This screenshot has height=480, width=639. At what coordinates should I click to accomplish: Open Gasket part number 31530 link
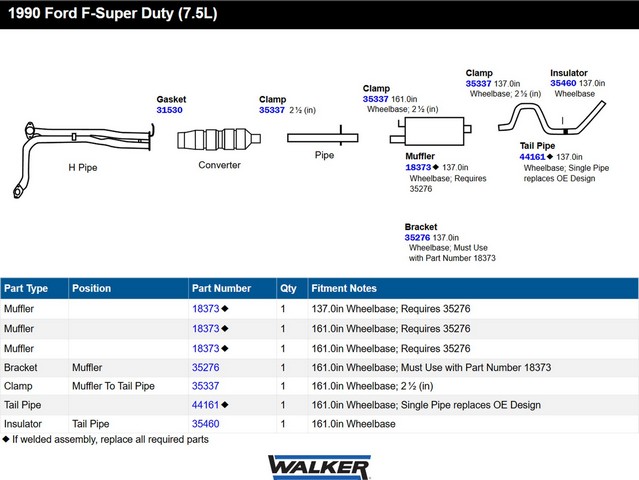pos(170,110)
